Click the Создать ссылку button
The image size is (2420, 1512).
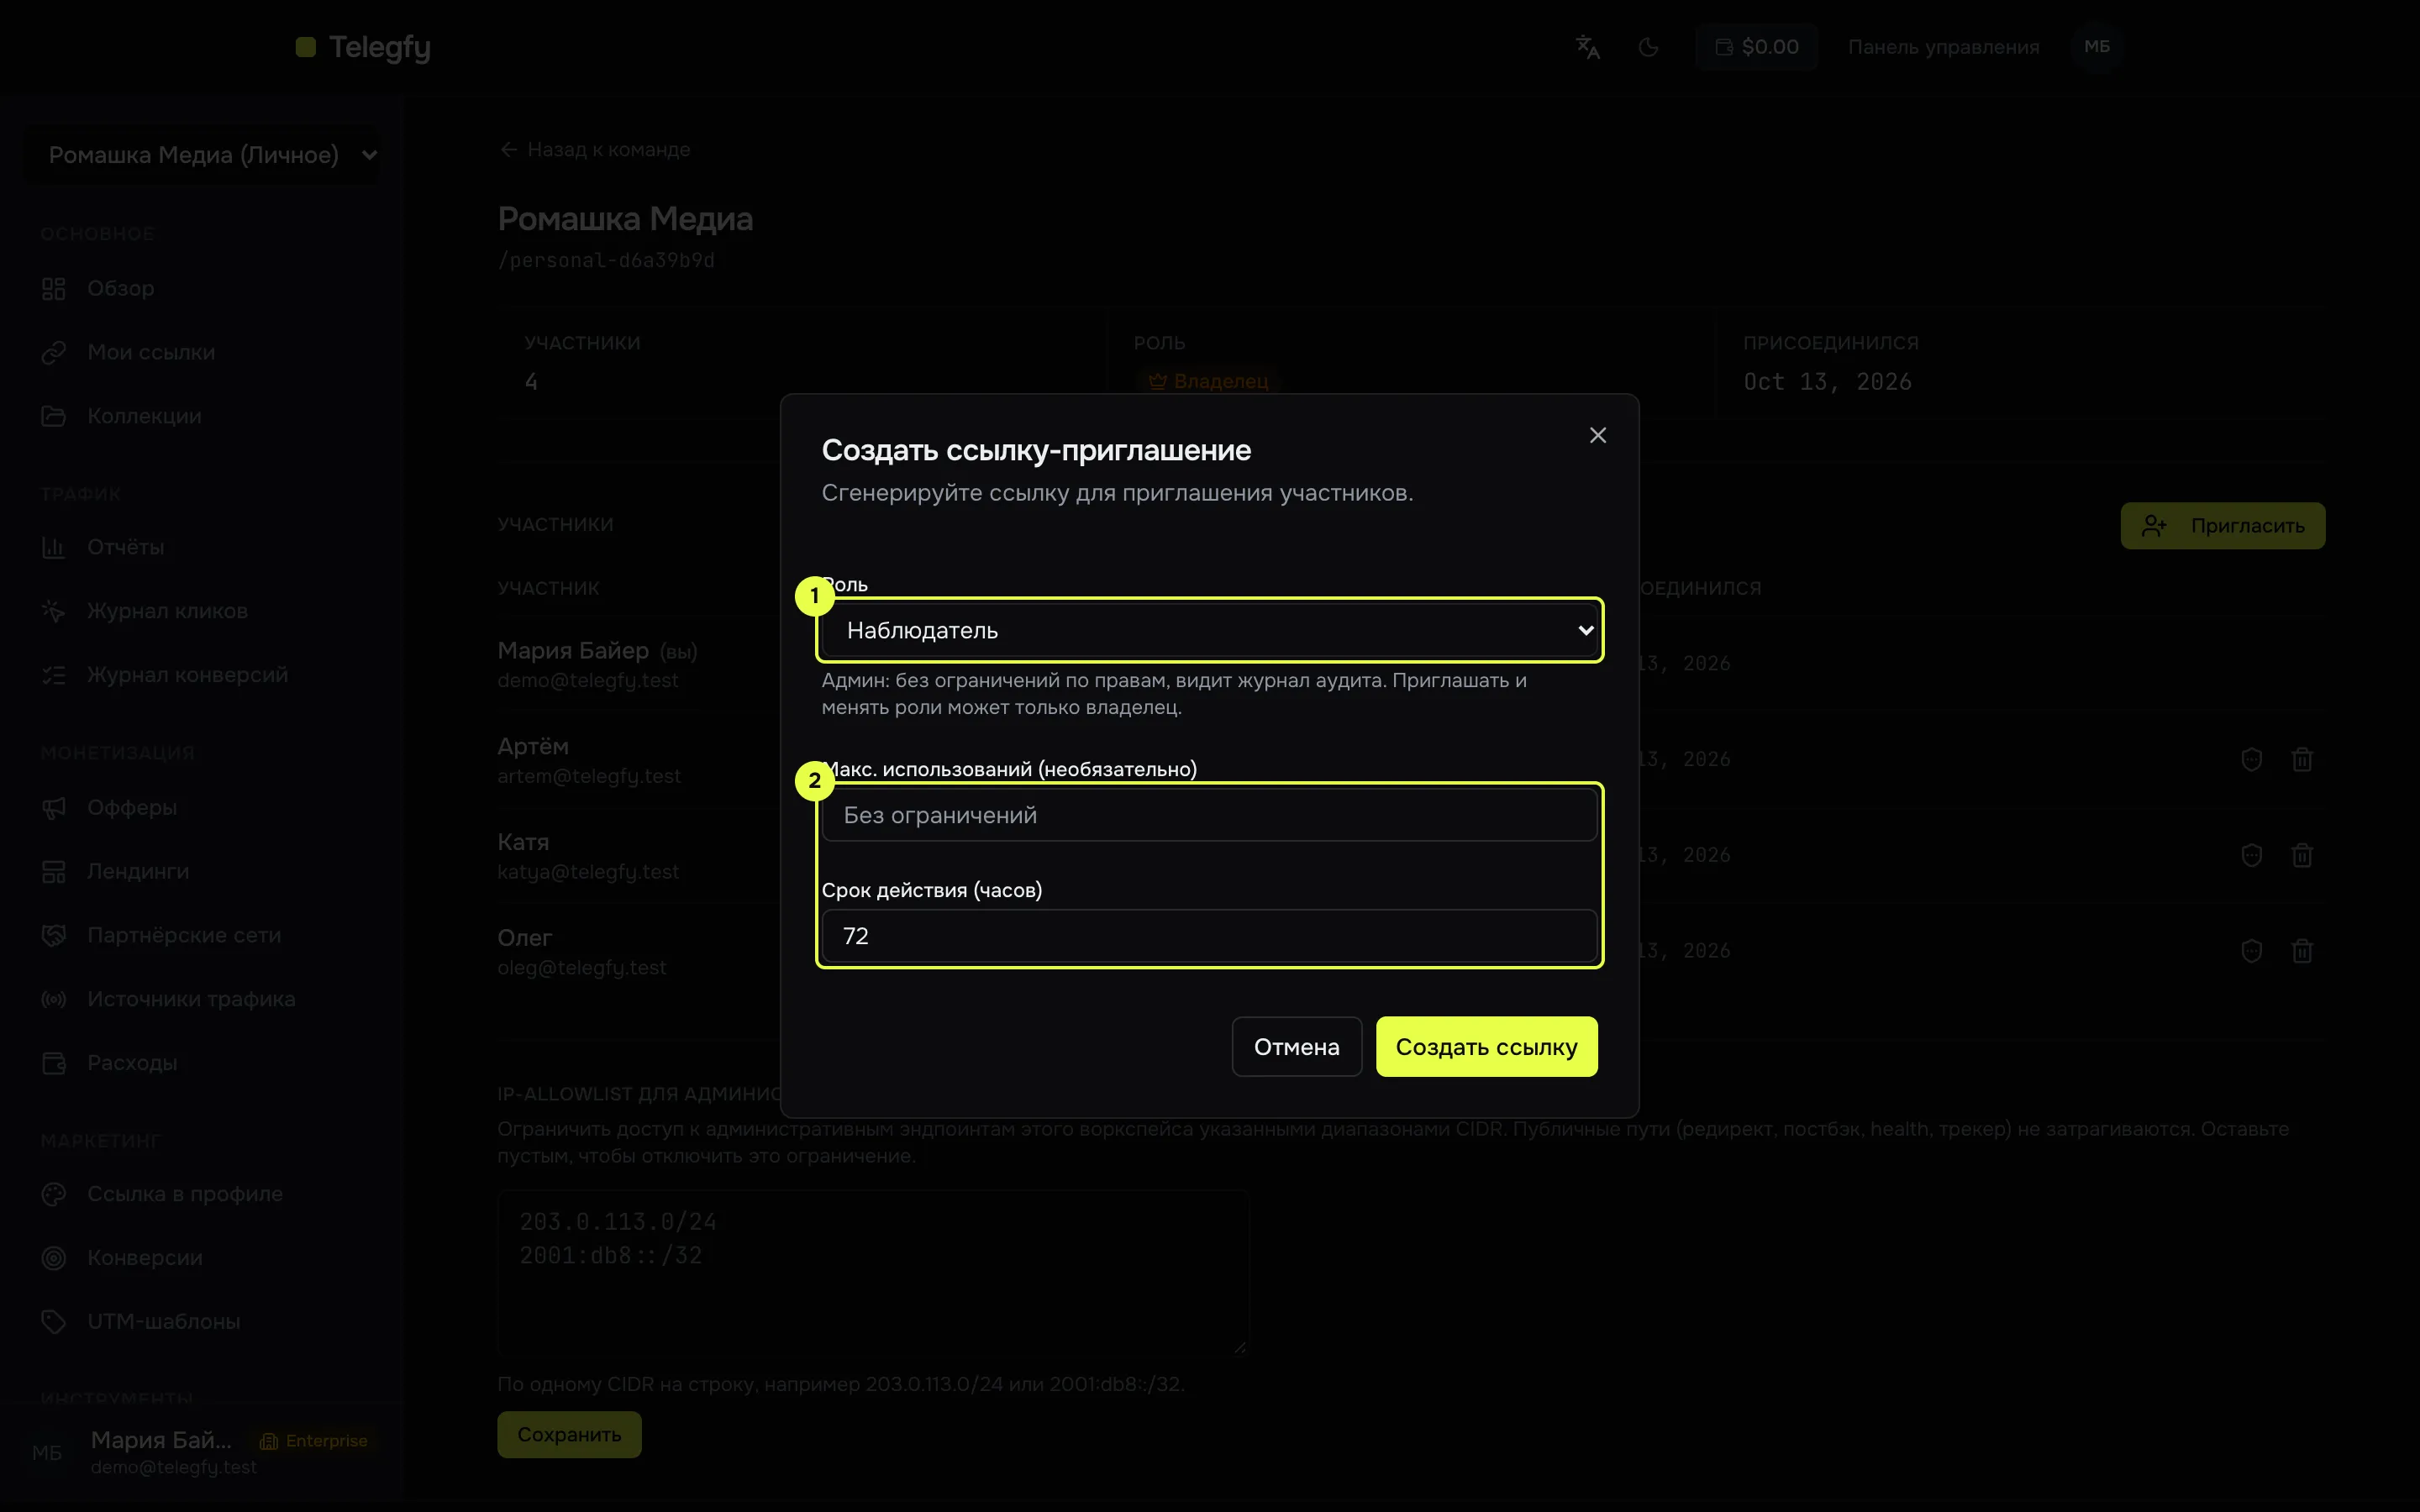coord(1487,1047)
